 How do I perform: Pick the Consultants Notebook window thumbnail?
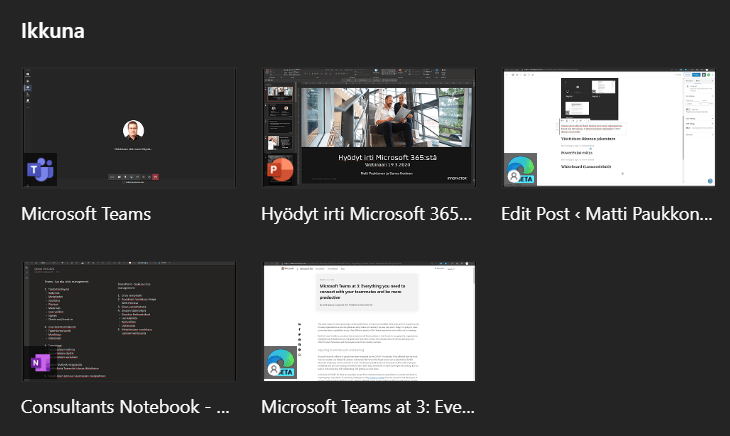pyautogui.click(x=129, y=320)
